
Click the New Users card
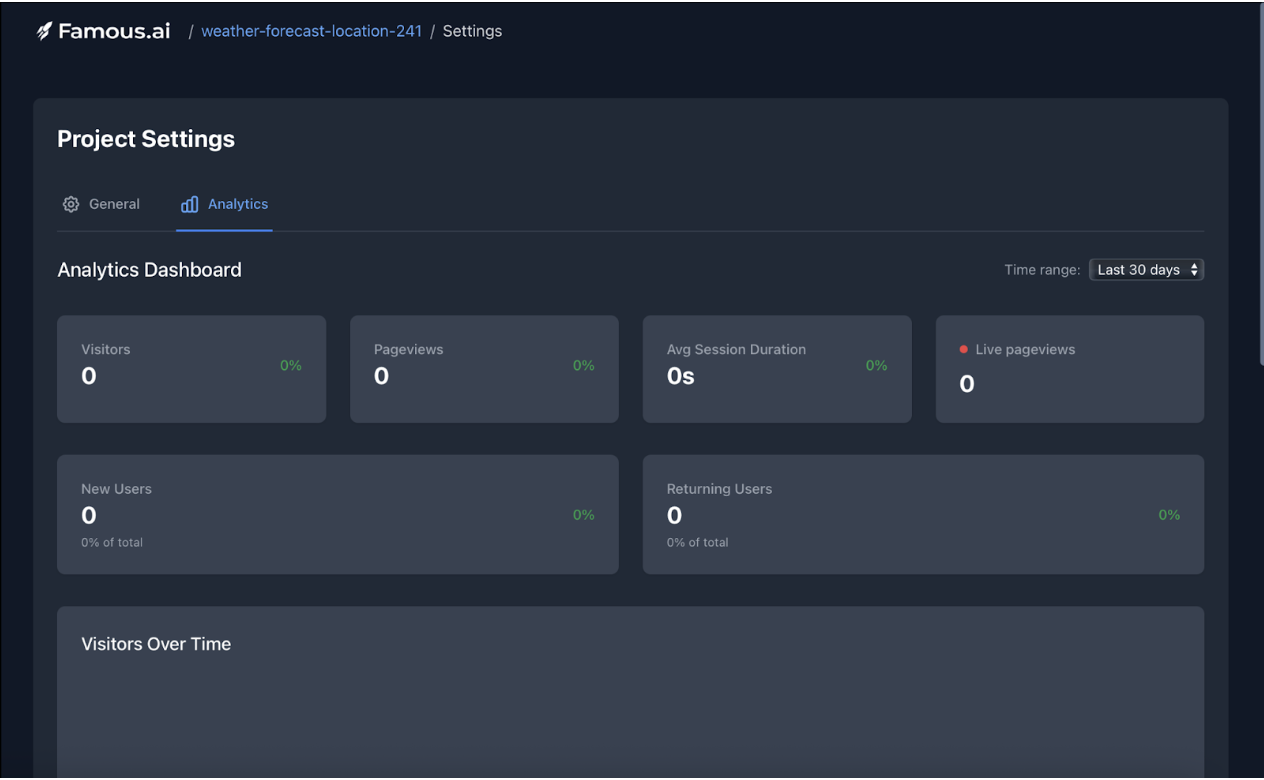pyautogui.click(x=337, y=514)
